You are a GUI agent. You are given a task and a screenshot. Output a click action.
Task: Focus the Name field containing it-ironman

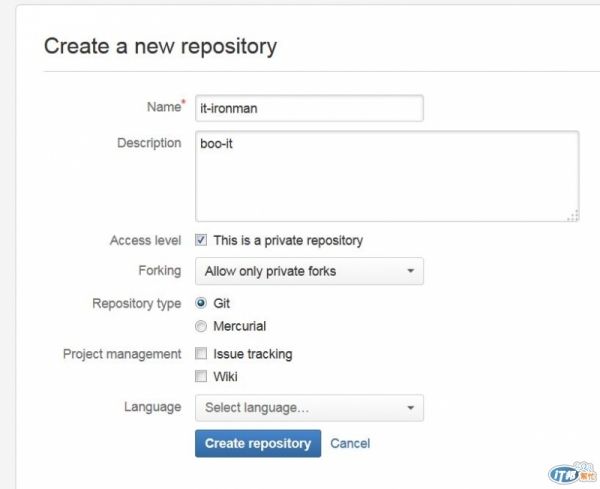pyautogui.click(x=309, y=108)
